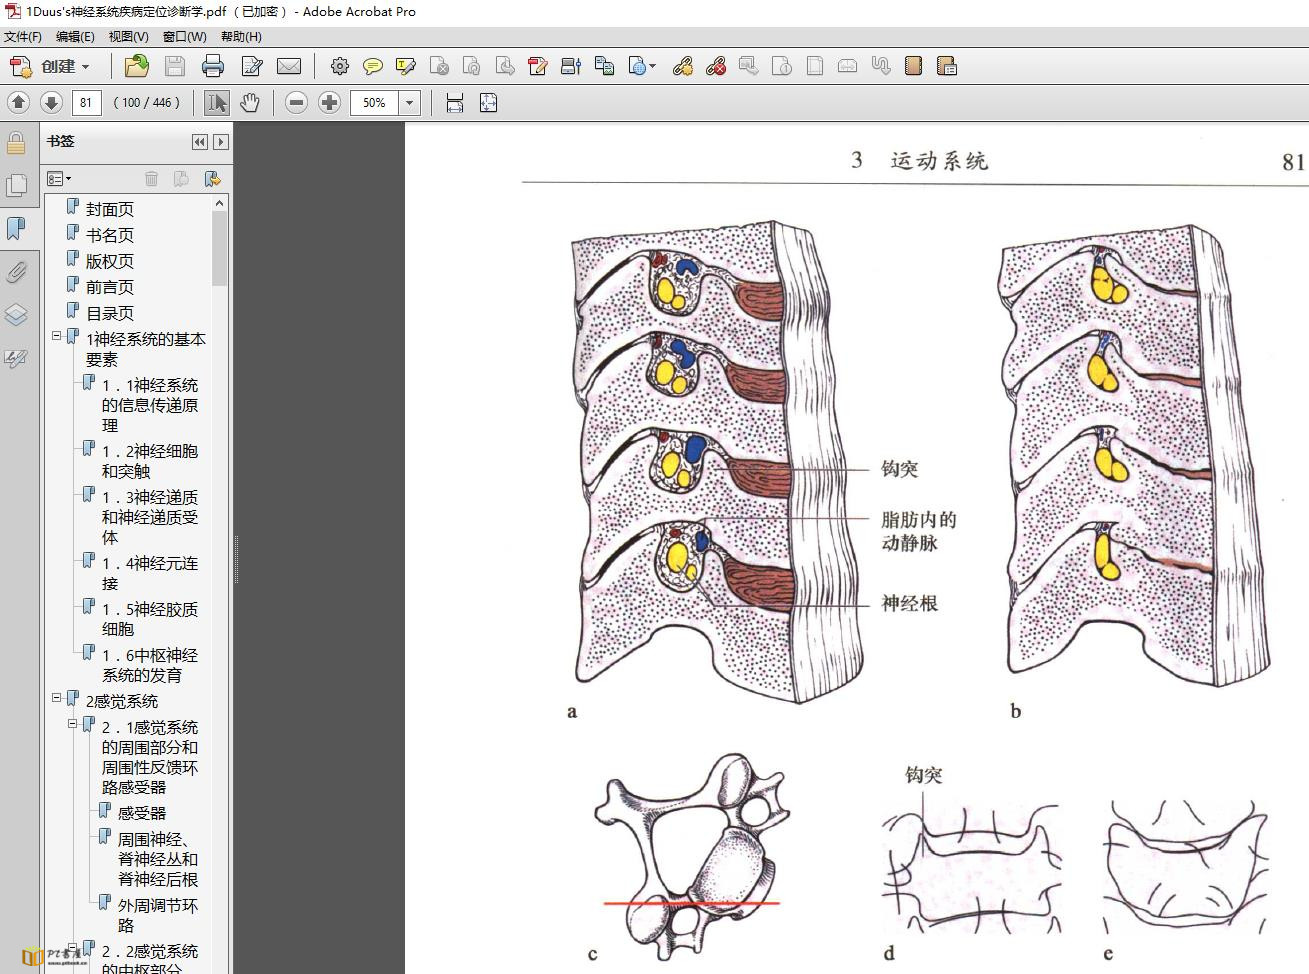
Task: Click the bookmarks panel vertical scrollbar thumb
Action: pyautogui.click(x=220, y=249)
